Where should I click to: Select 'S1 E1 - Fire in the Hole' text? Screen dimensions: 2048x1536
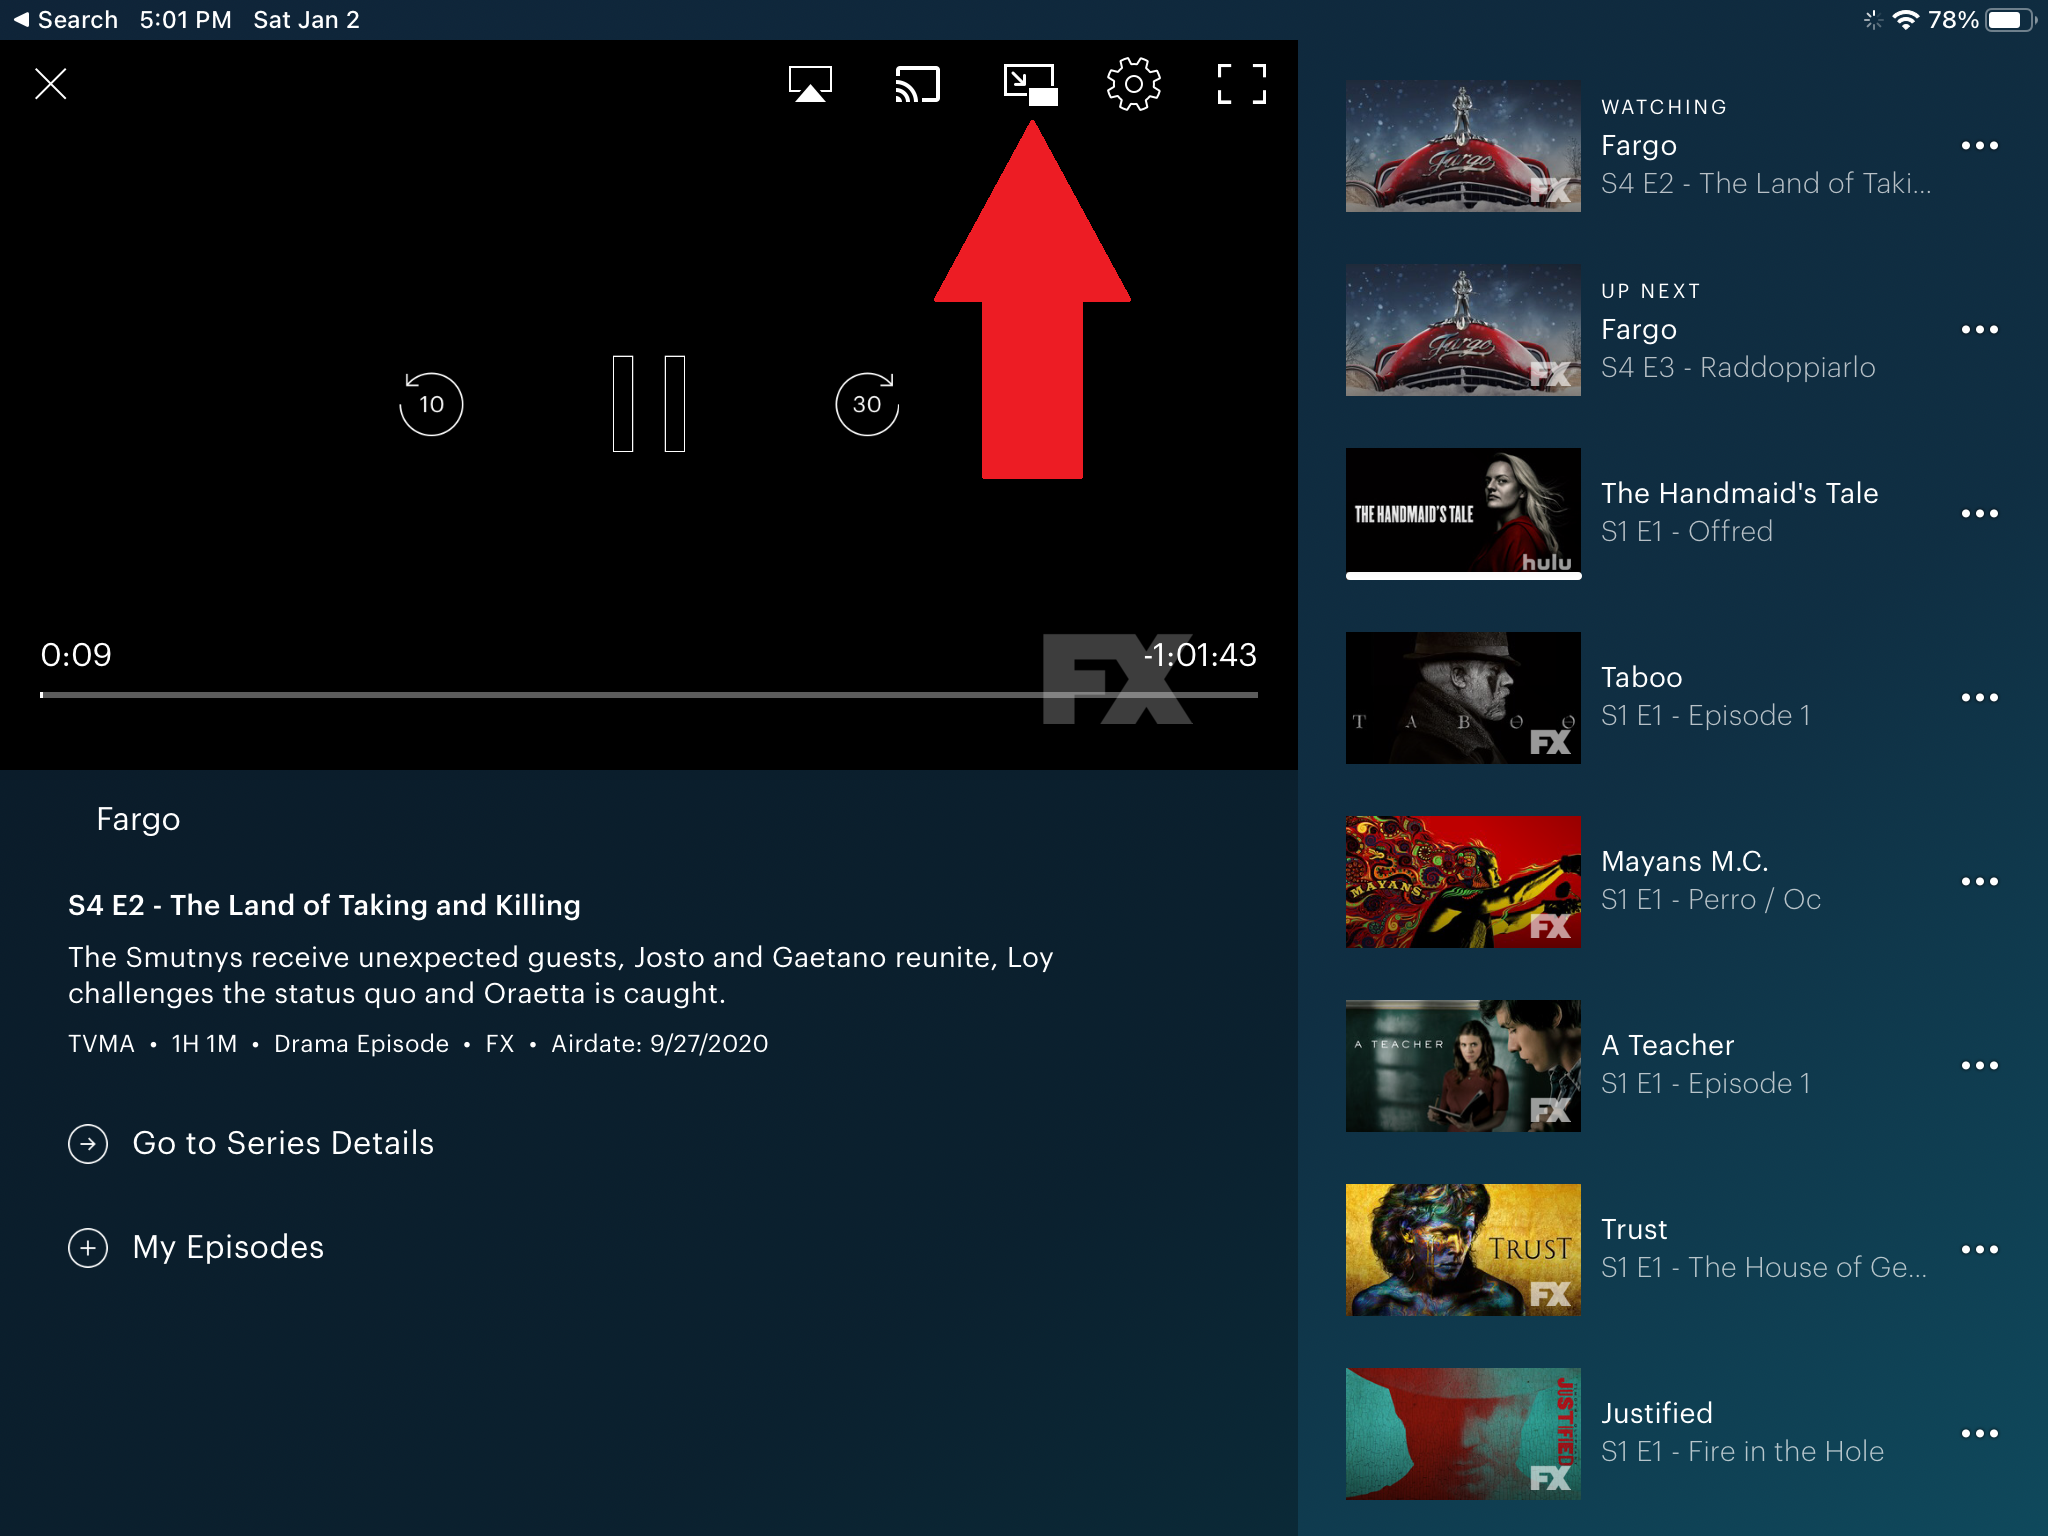pyautogui.click(x=1742, y=1452)
